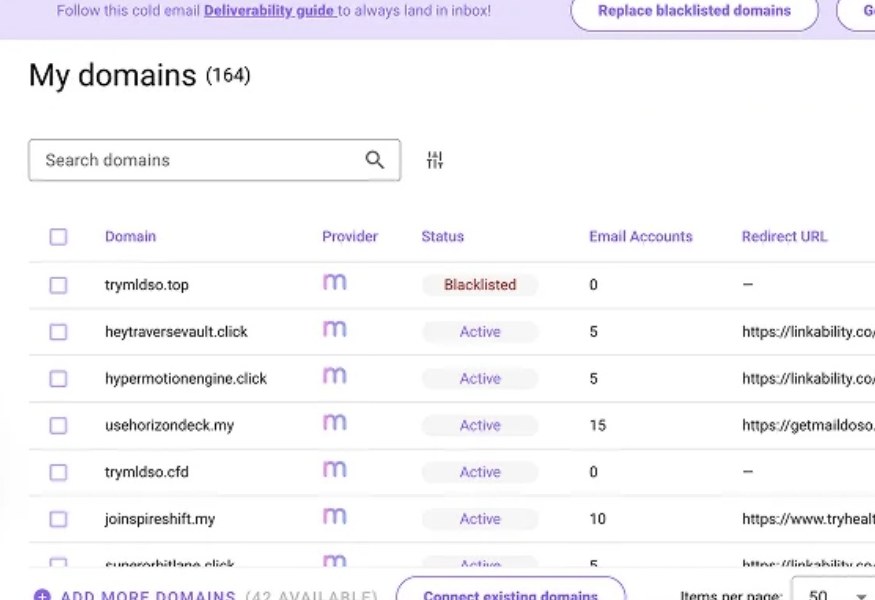
Task: Click the plus icon beside Add More Domains
Action: (42, 595)
